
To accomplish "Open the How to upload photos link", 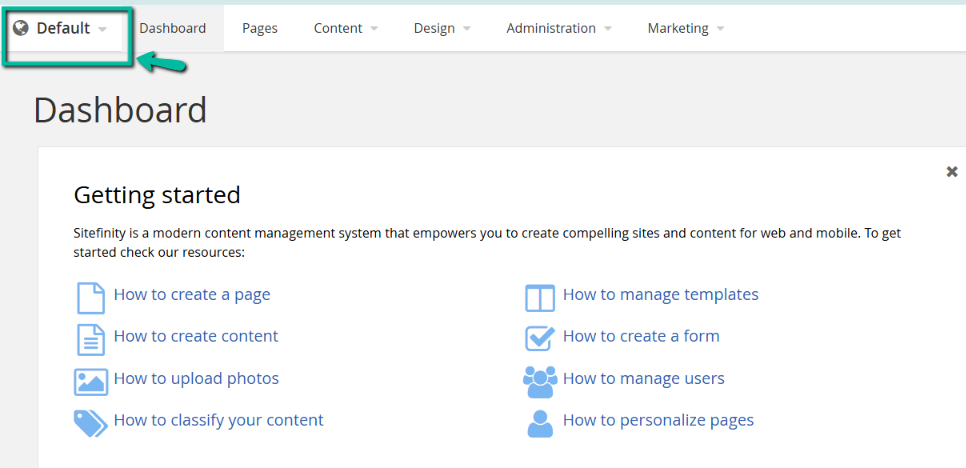I will point(197,378).
